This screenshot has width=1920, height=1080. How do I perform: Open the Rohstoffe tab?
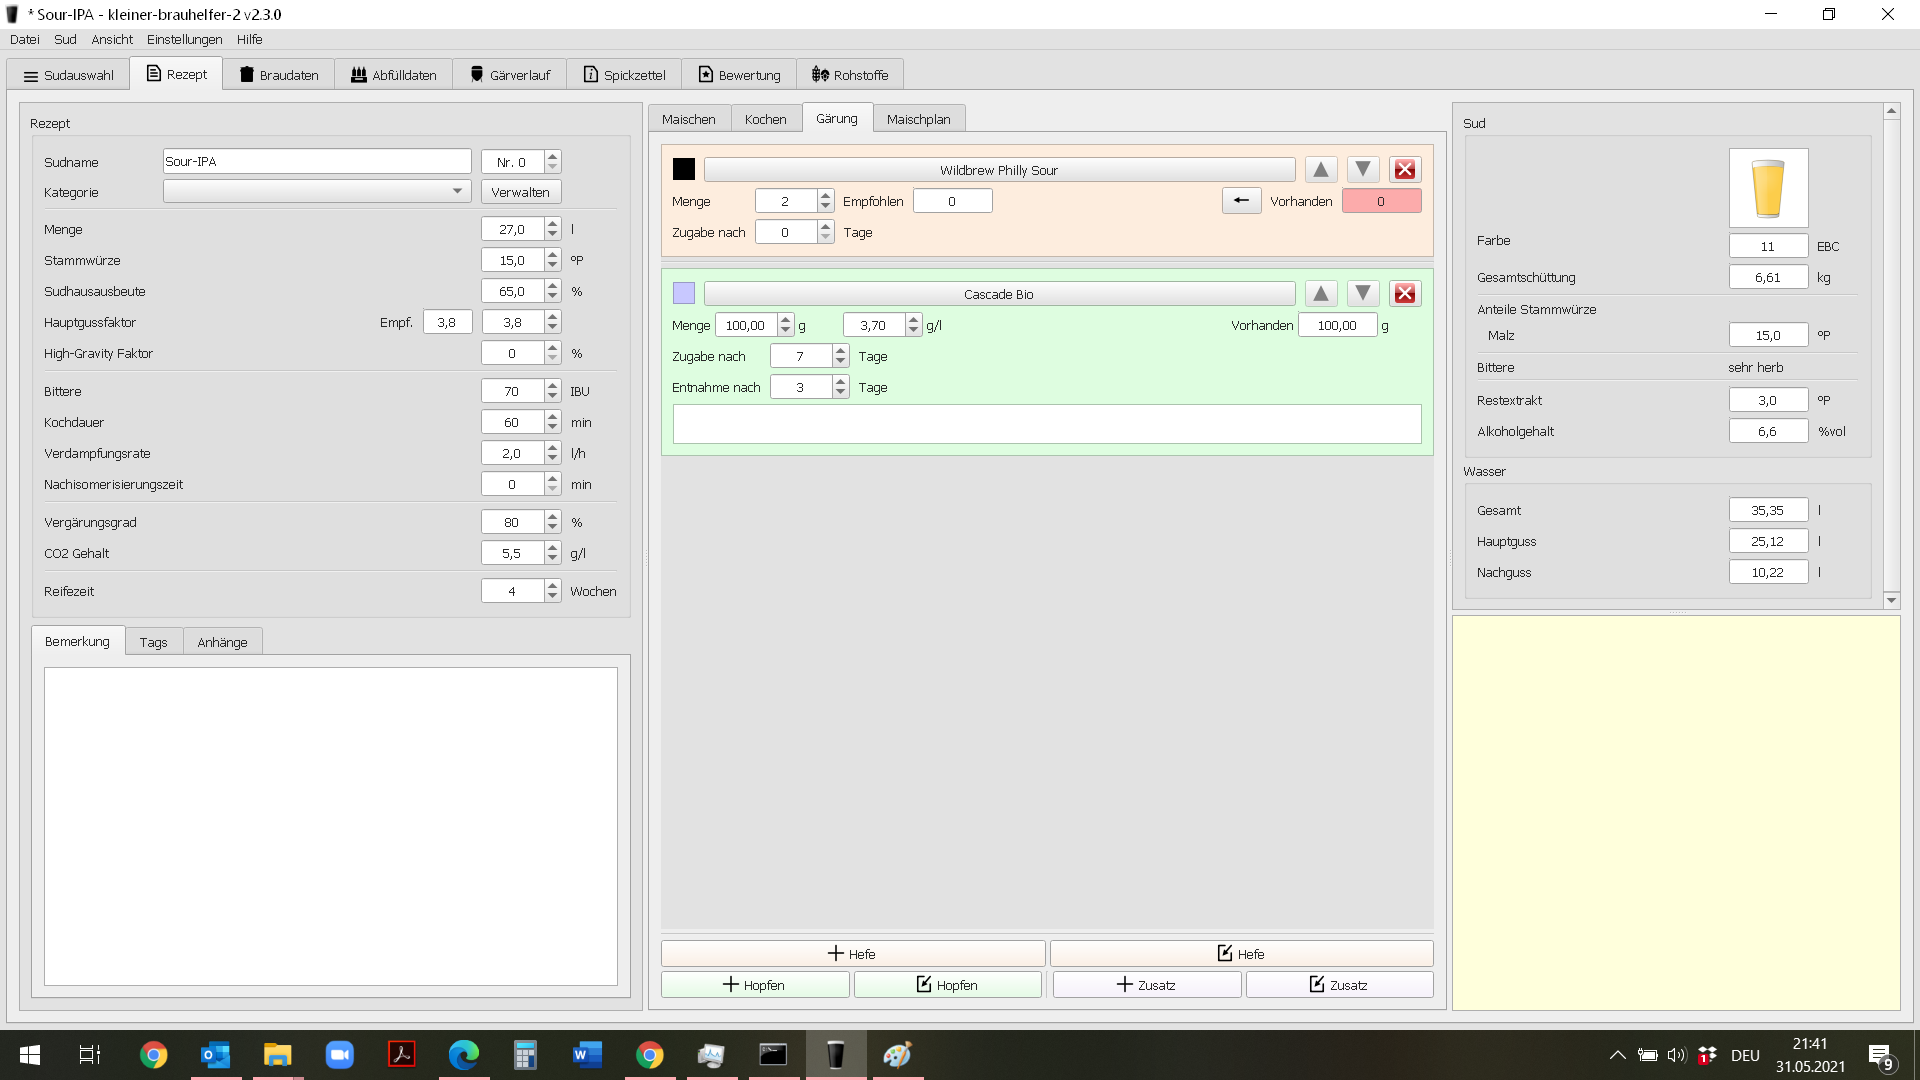850,75
